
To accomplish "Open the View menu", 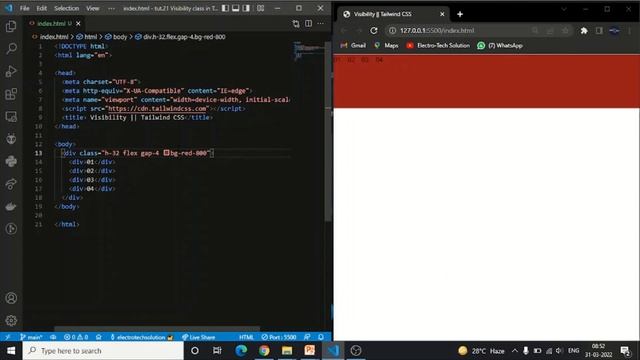I will click(x=93, y=8).
